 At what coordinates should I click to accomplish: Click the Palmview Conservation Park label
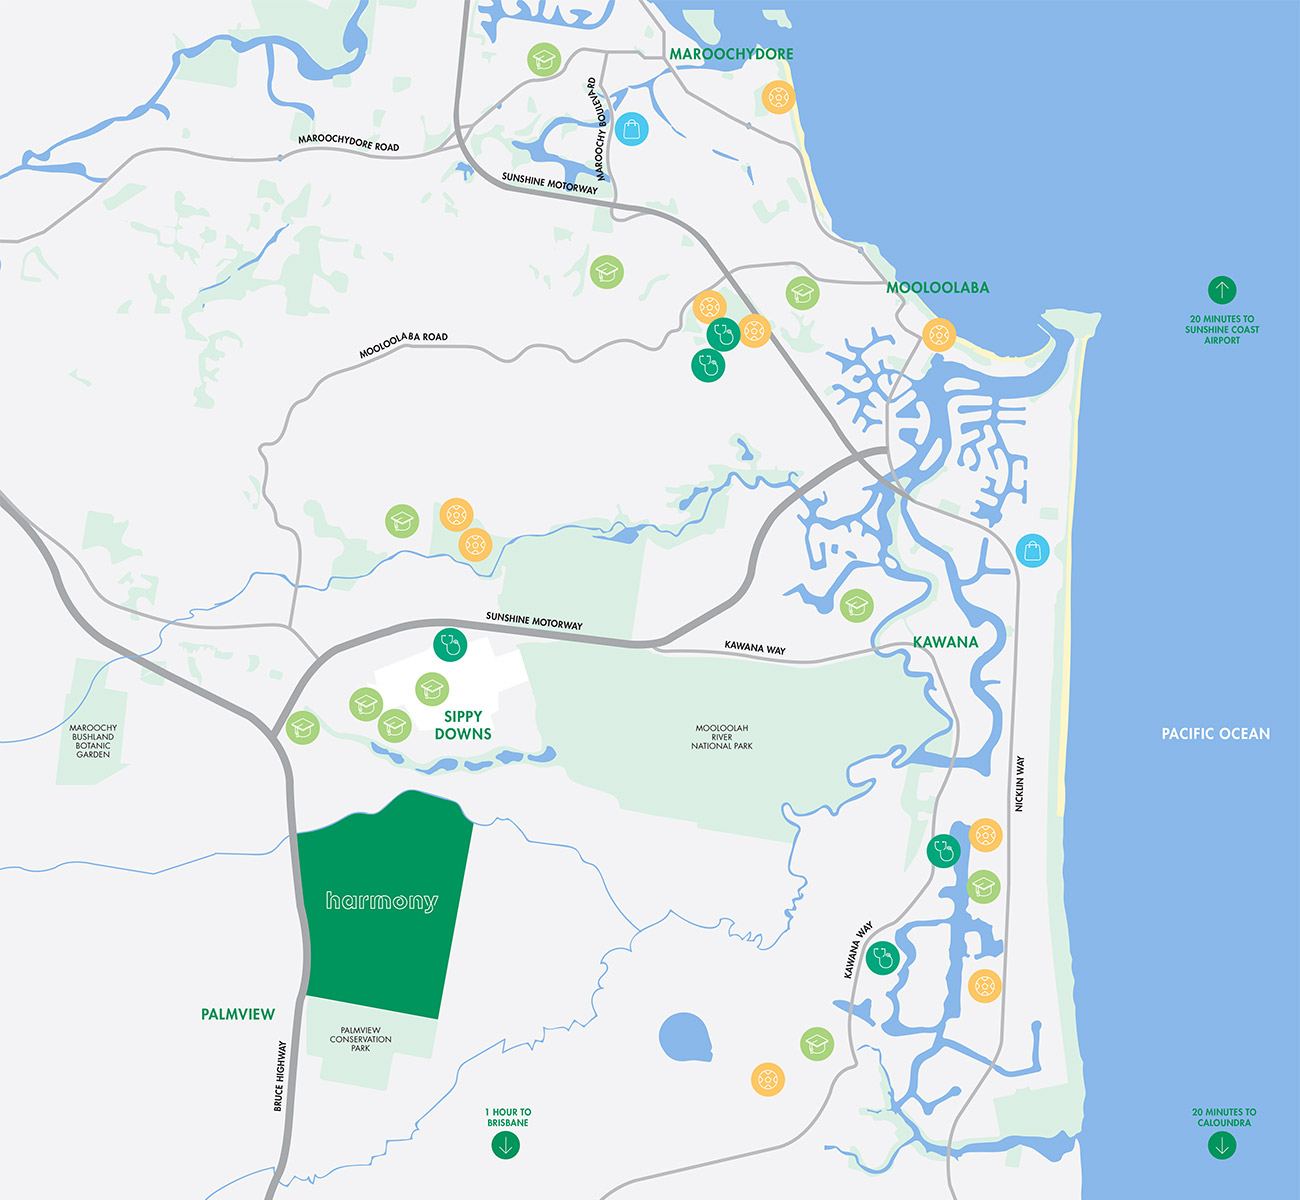pyautogui.click(x=360, y=1039)
